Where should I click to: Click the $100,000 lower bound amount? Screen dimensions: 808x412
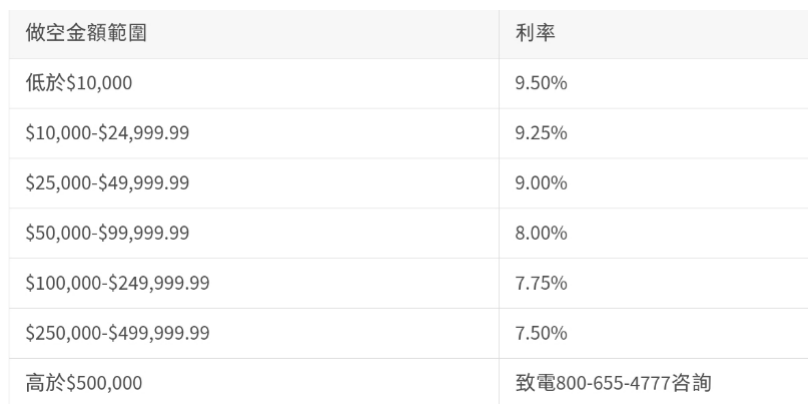(58, 284)
